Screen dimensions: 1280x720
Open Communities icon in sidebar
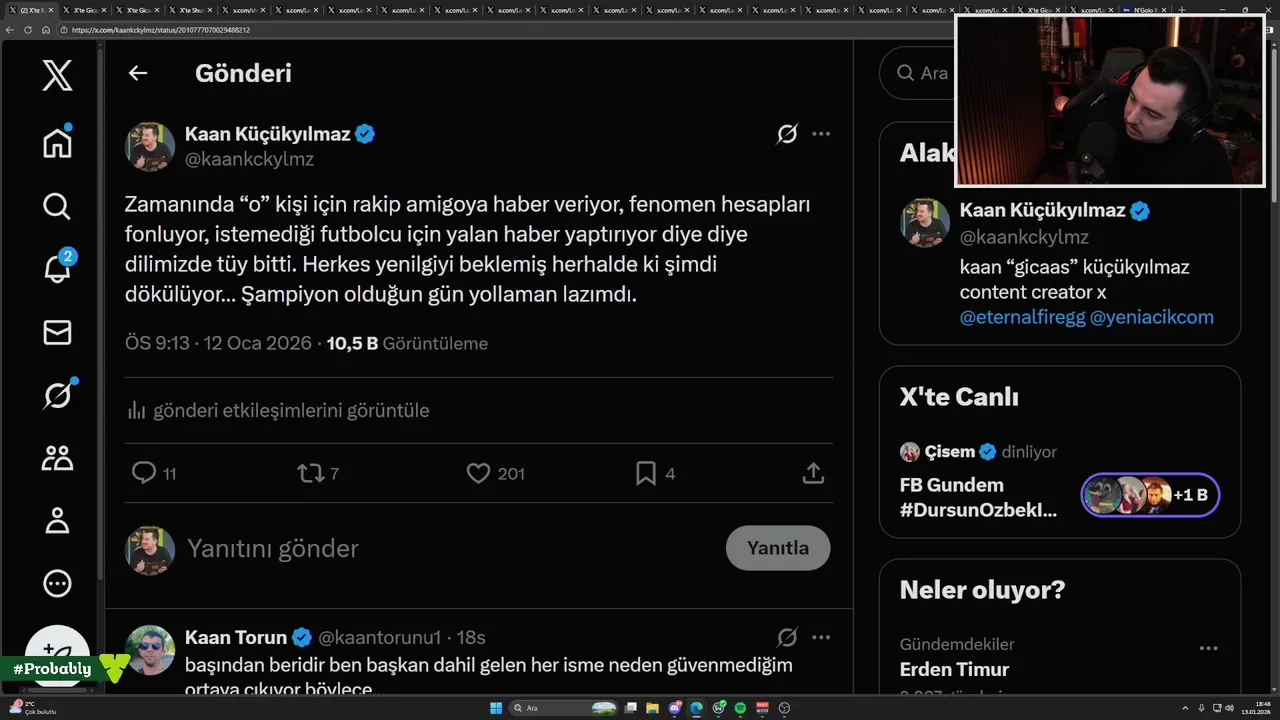[57, 458]
